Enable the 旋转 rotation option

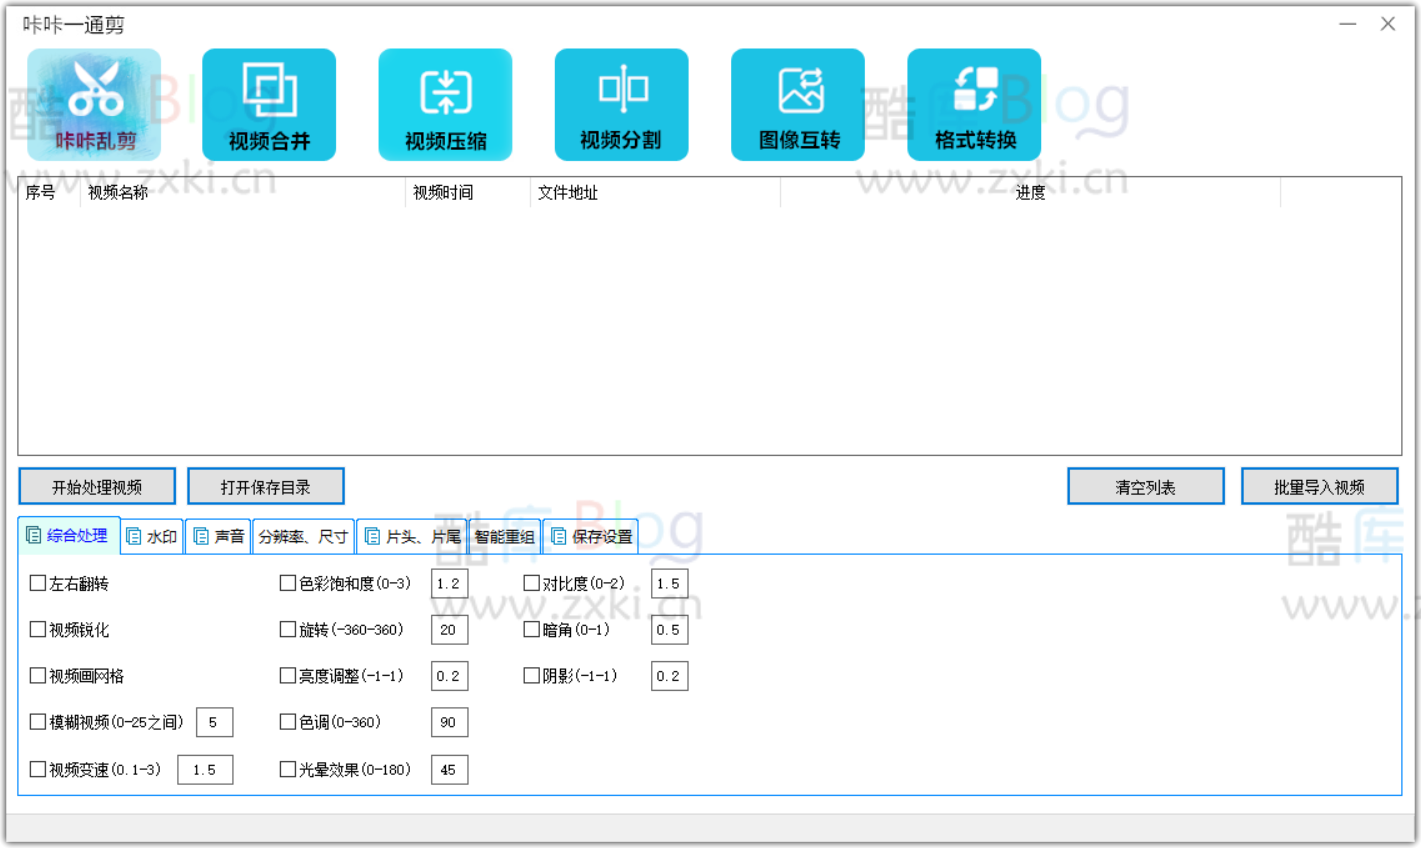pyautogui.click(x=287, y=629)
